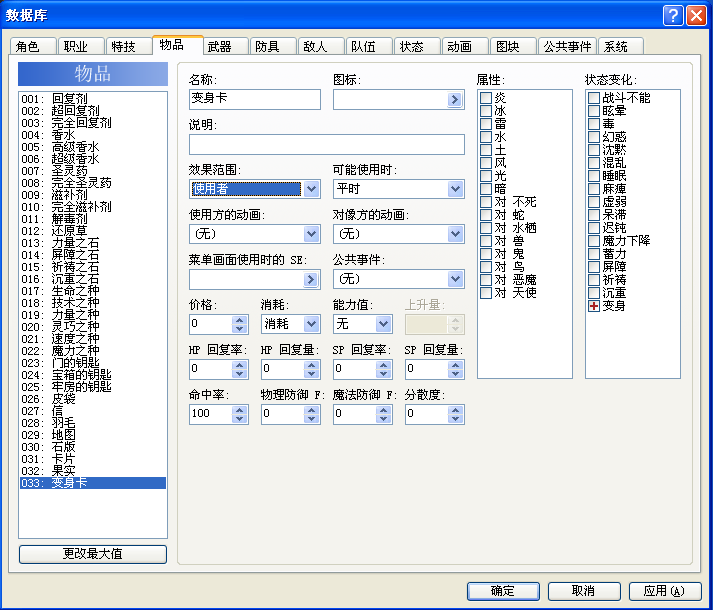
Task: Click the 确定 button
Action: [503, 591]
